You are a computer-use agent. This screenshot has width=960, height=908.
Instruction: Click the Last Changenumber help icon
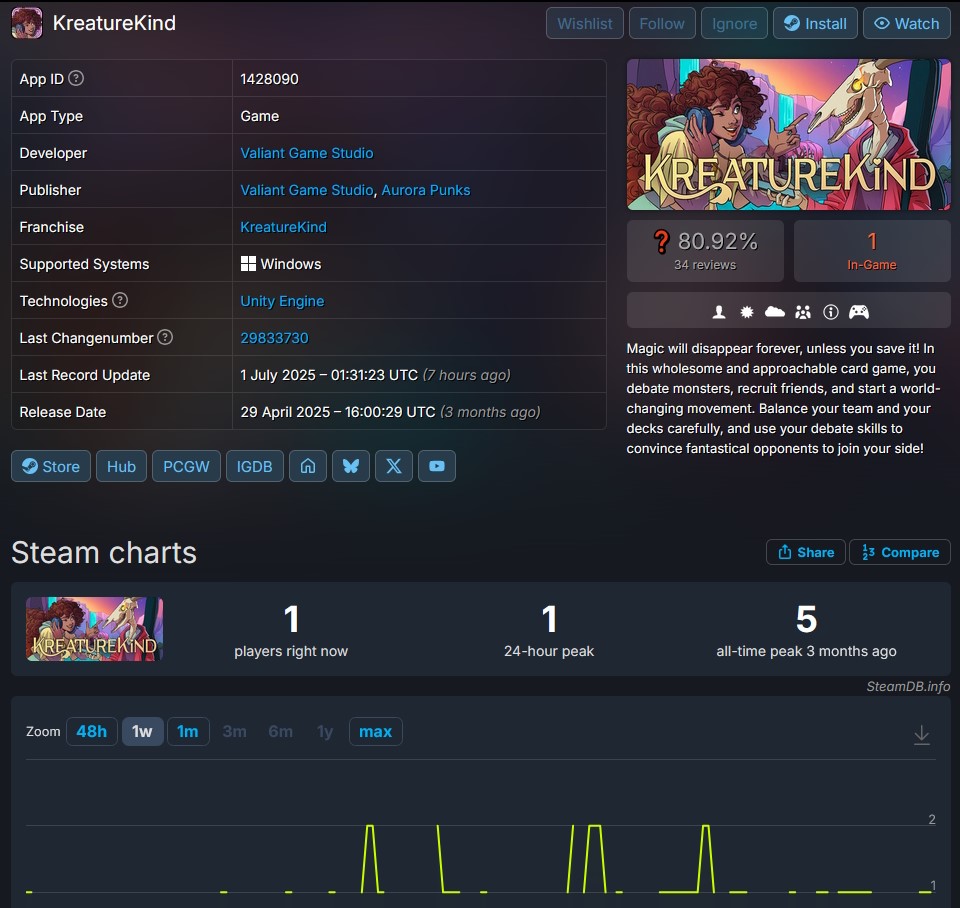(x=165, y=337)
